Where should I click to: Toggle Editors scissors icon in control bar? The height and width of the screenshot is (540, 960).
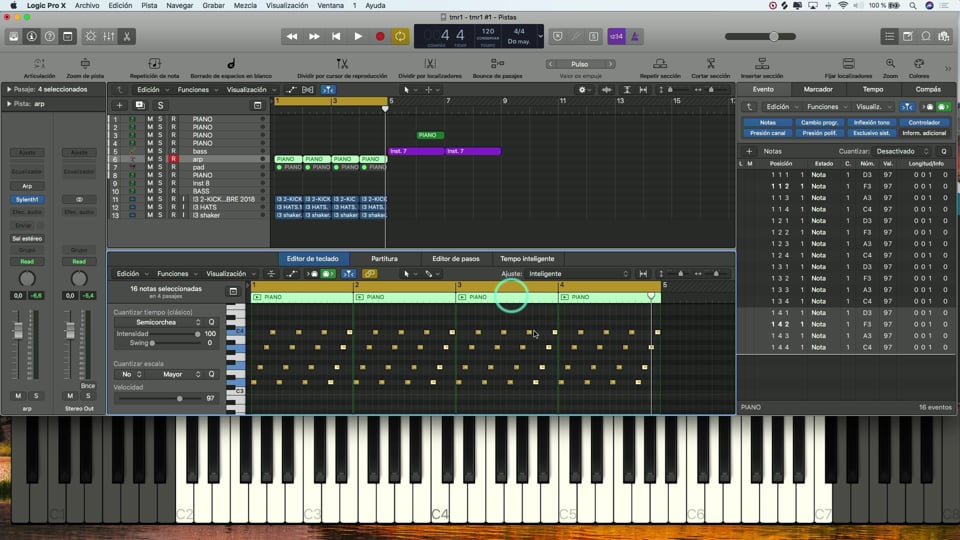[127, 36]
